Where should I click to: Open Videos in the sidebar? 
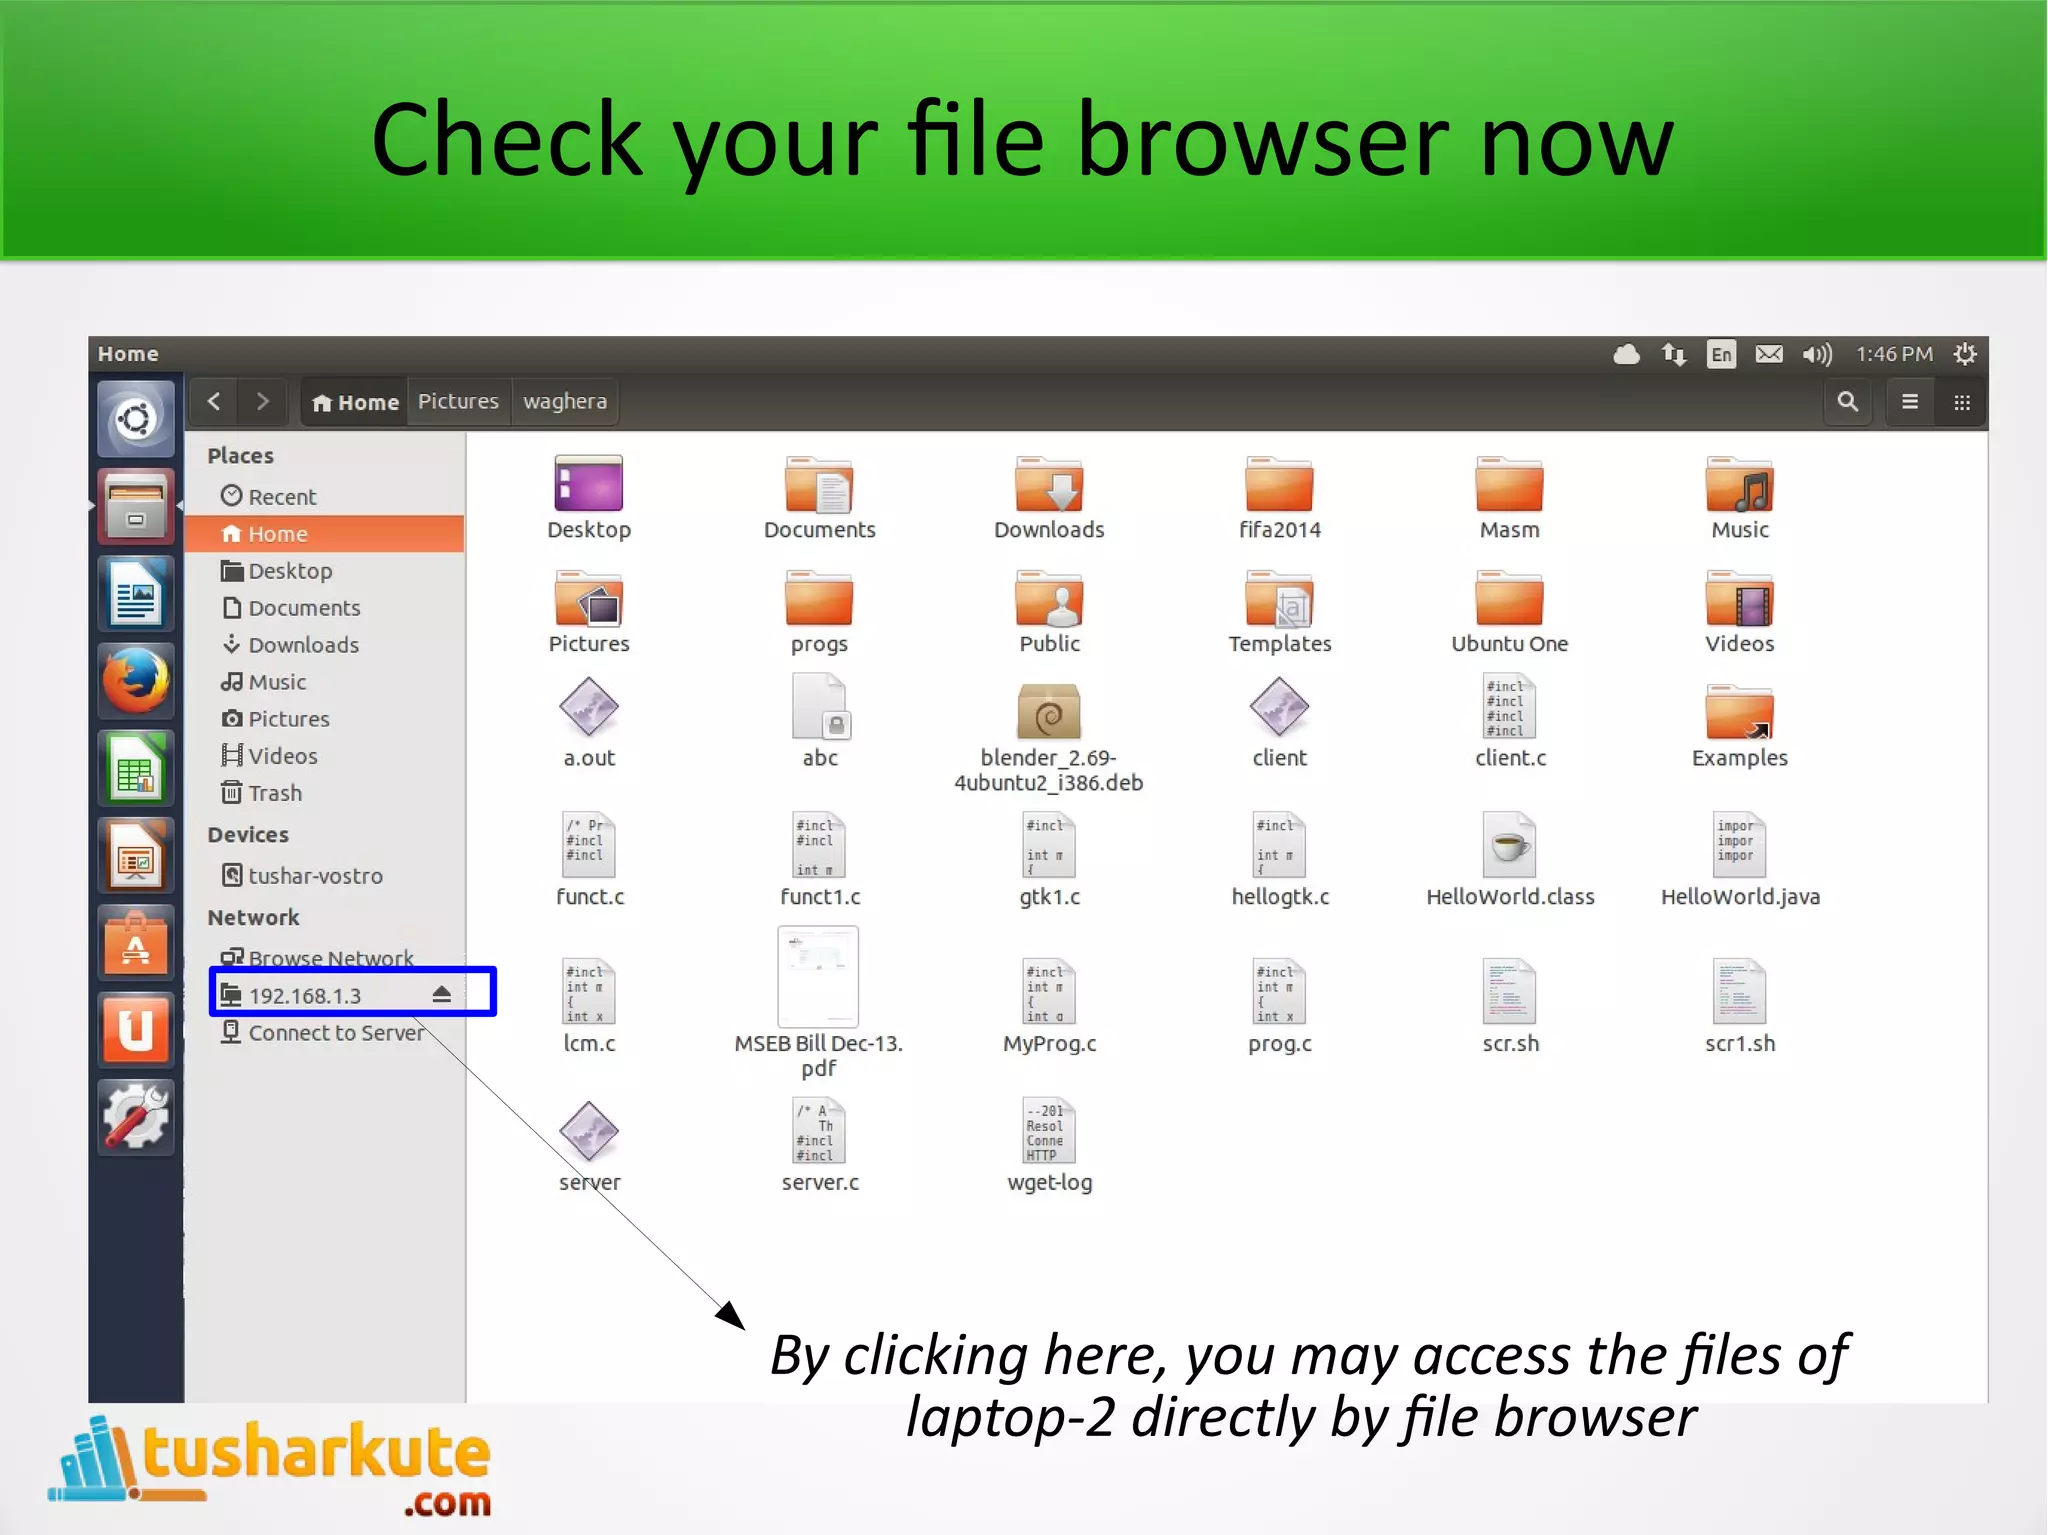tap(325, 756)
